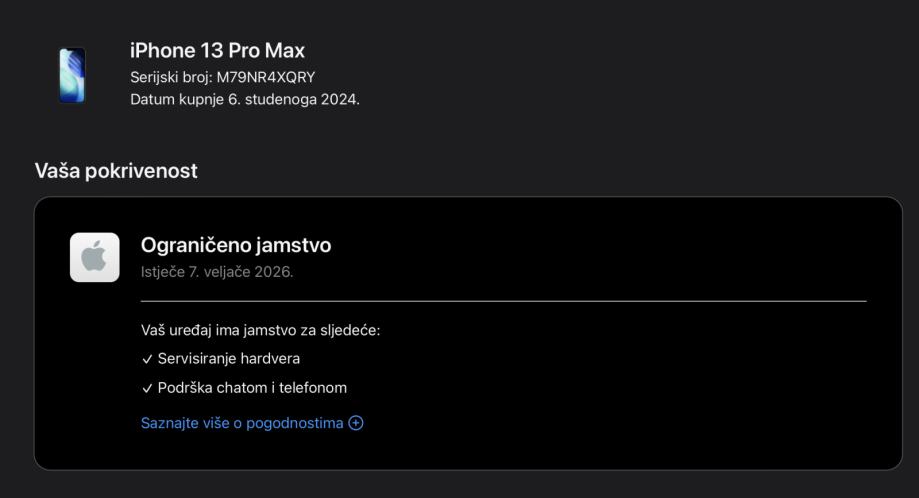Screen dimensions: 919x498
Task: Open the 'Saznajte više o pogodnostima' link
Action: 242,423
